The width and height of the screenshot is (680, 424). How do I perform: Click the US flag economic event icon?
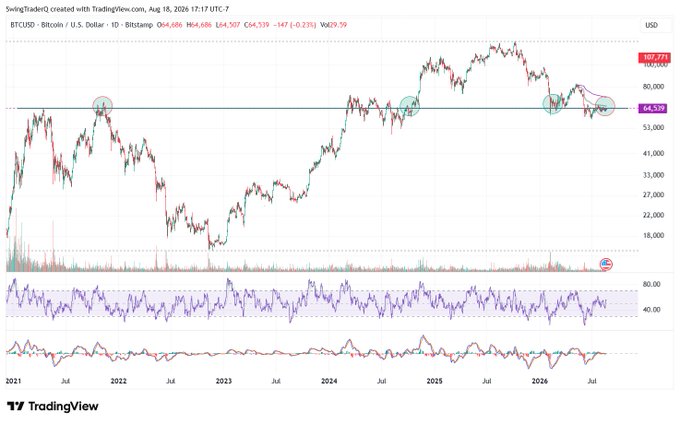pos(605,264)
